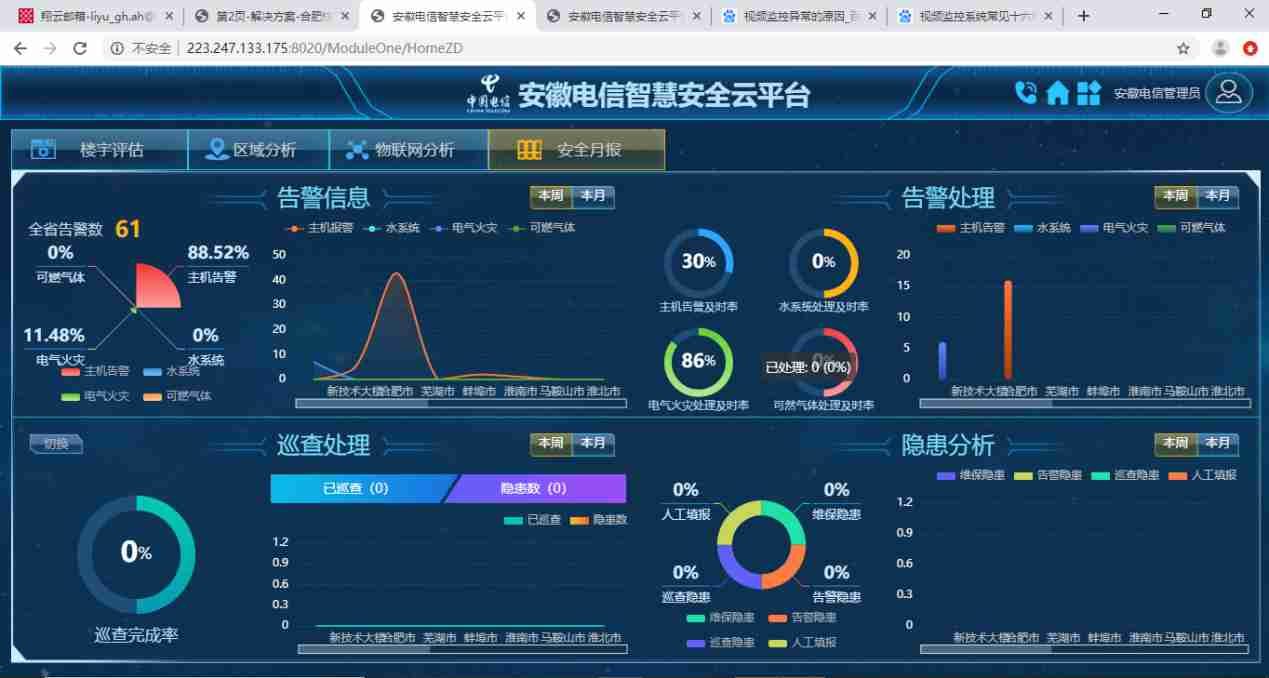The height and width of the screenshot is (678, 1269).
Task: Click the network nodes icon on 物联网分析
Action: pos(357,150)
